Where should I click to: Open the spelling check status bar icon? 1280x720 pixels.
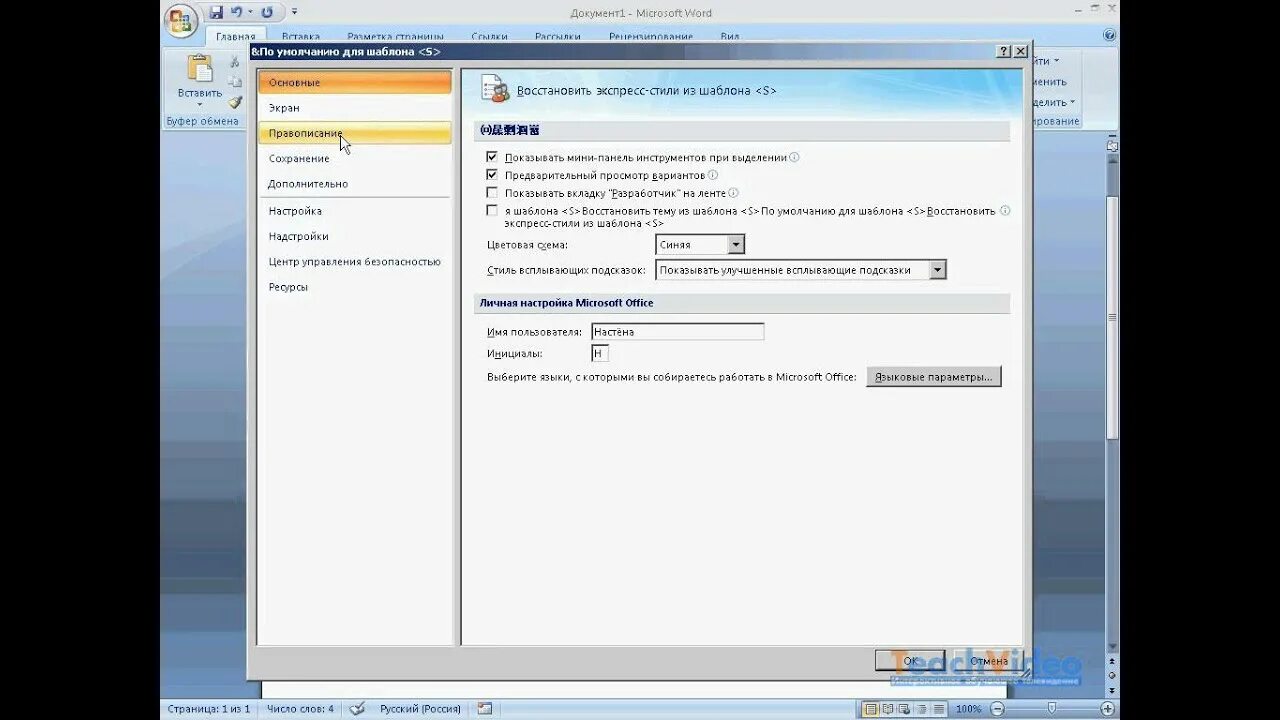click(x=358, y=708)
